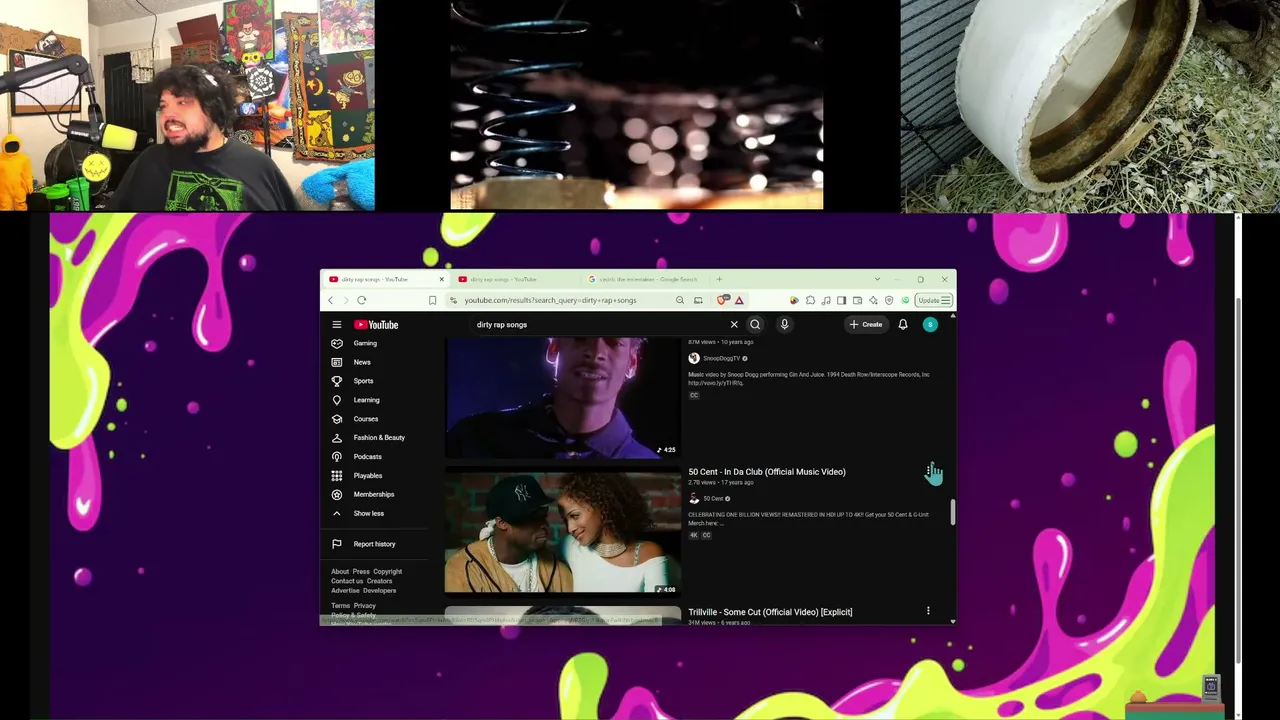Select the 4K badge under 50 Cent video
This screenshot has height=720, width=1280.
click(x=694, y=535)
